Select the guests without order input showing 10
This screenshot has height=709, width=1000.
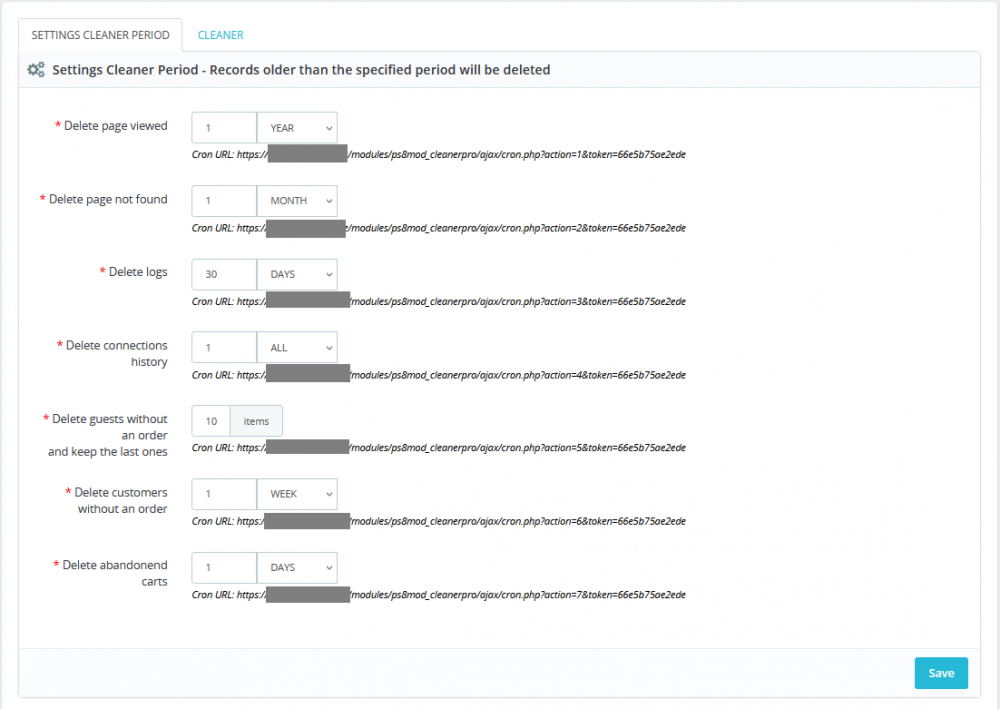coord(210,420)
